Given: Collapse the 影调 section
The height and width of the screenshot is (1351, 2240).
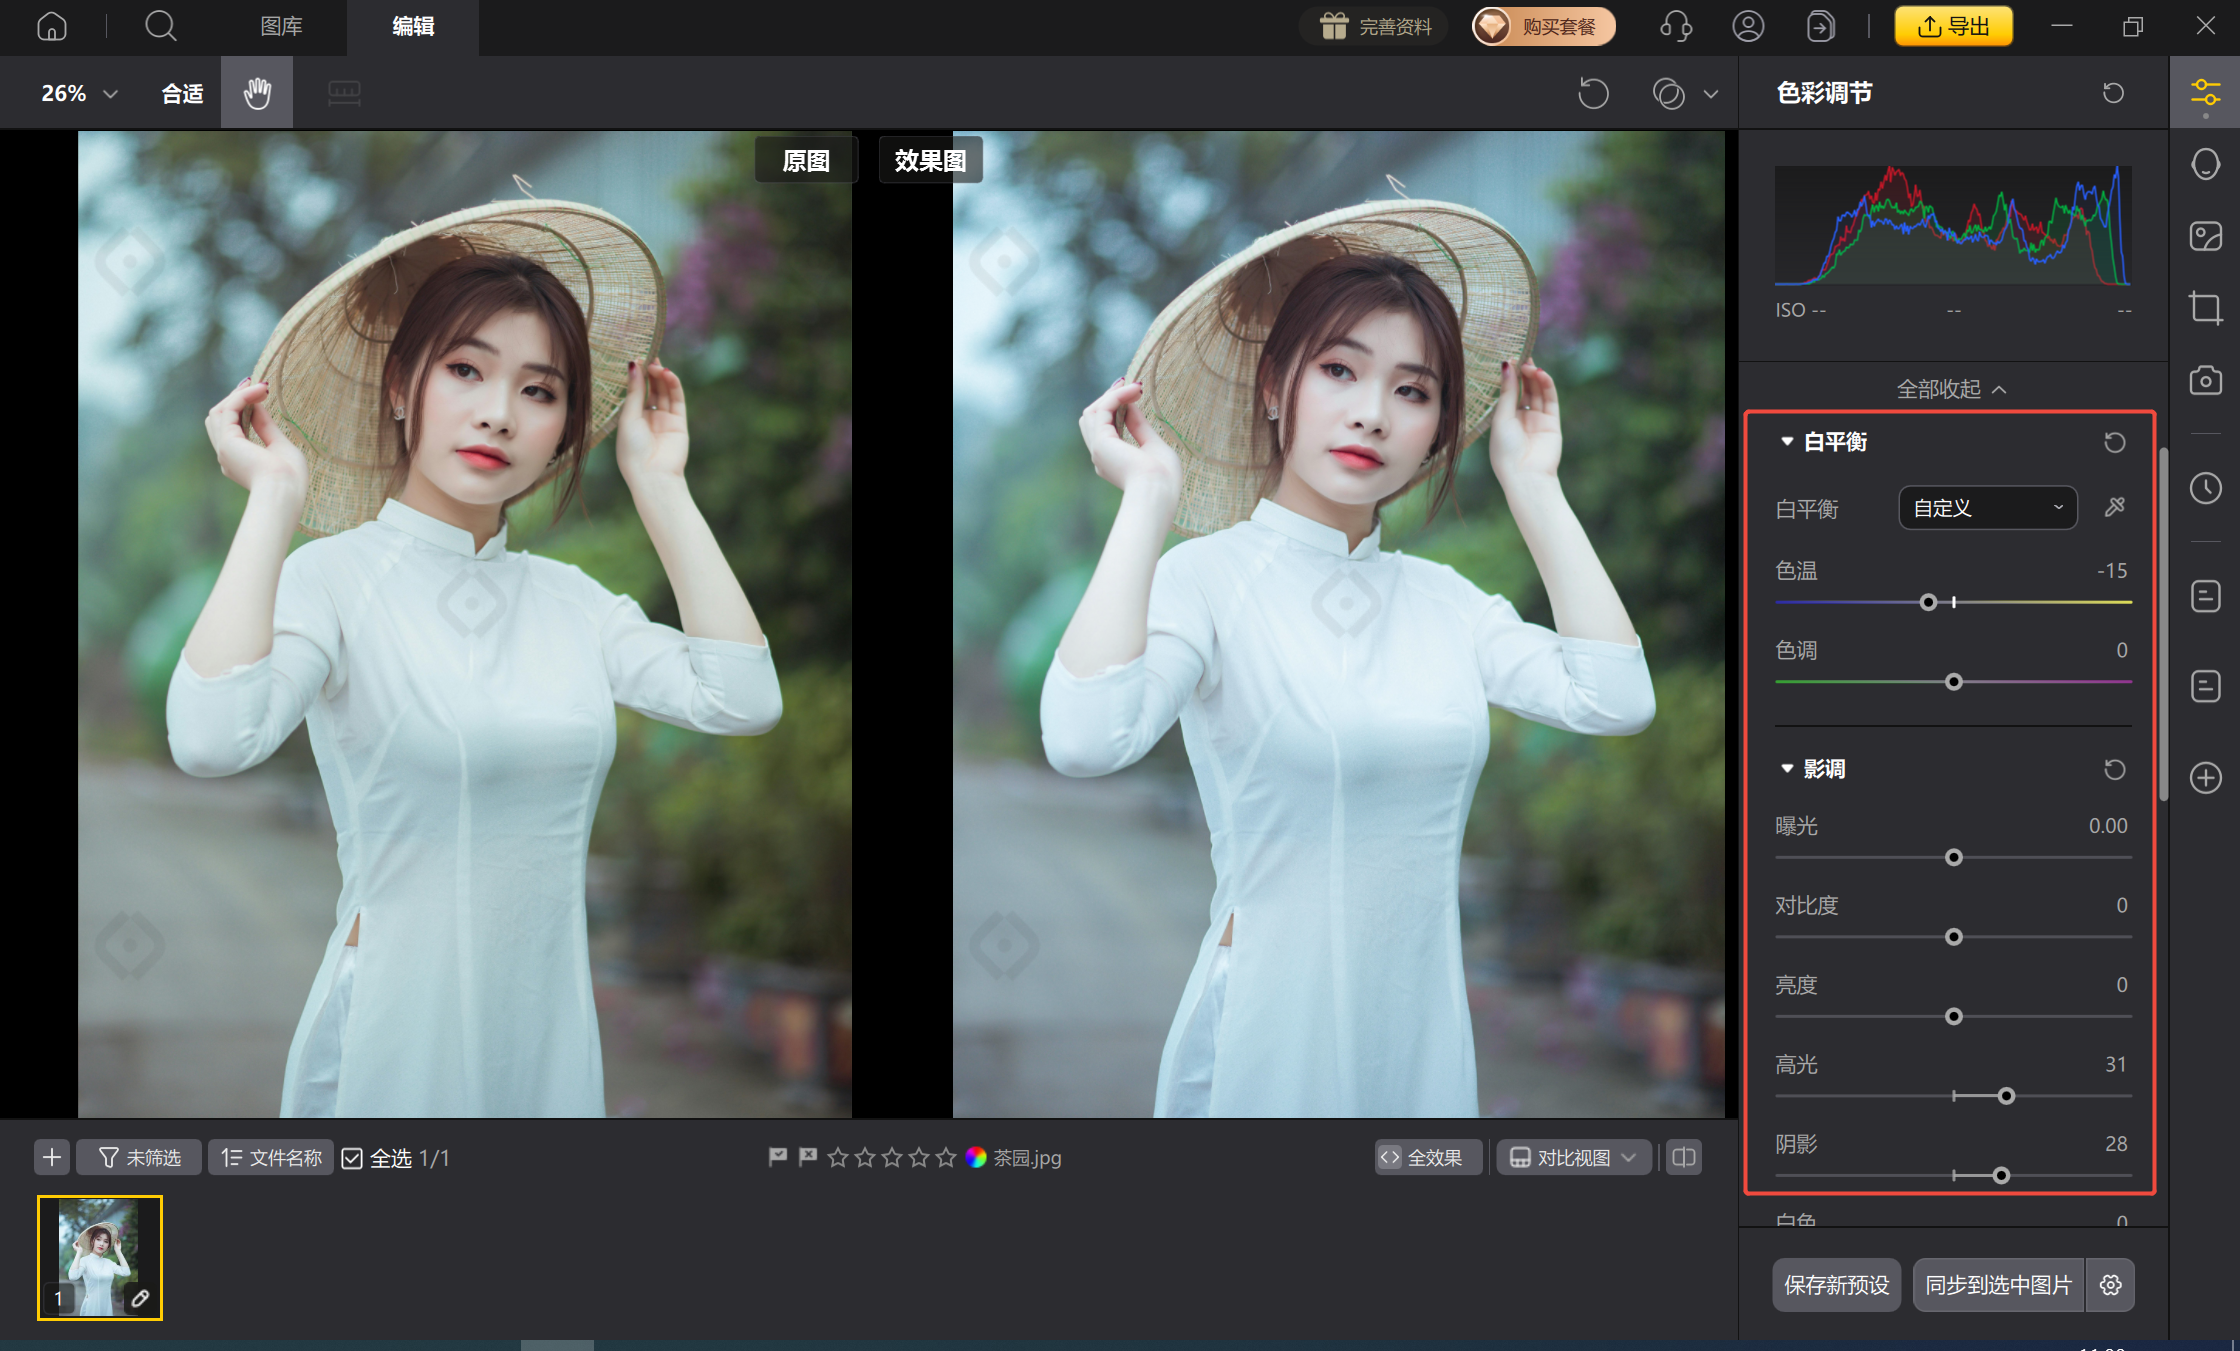Looking at the screenshot, I should pyautogui.click(x=1787, y=768).
